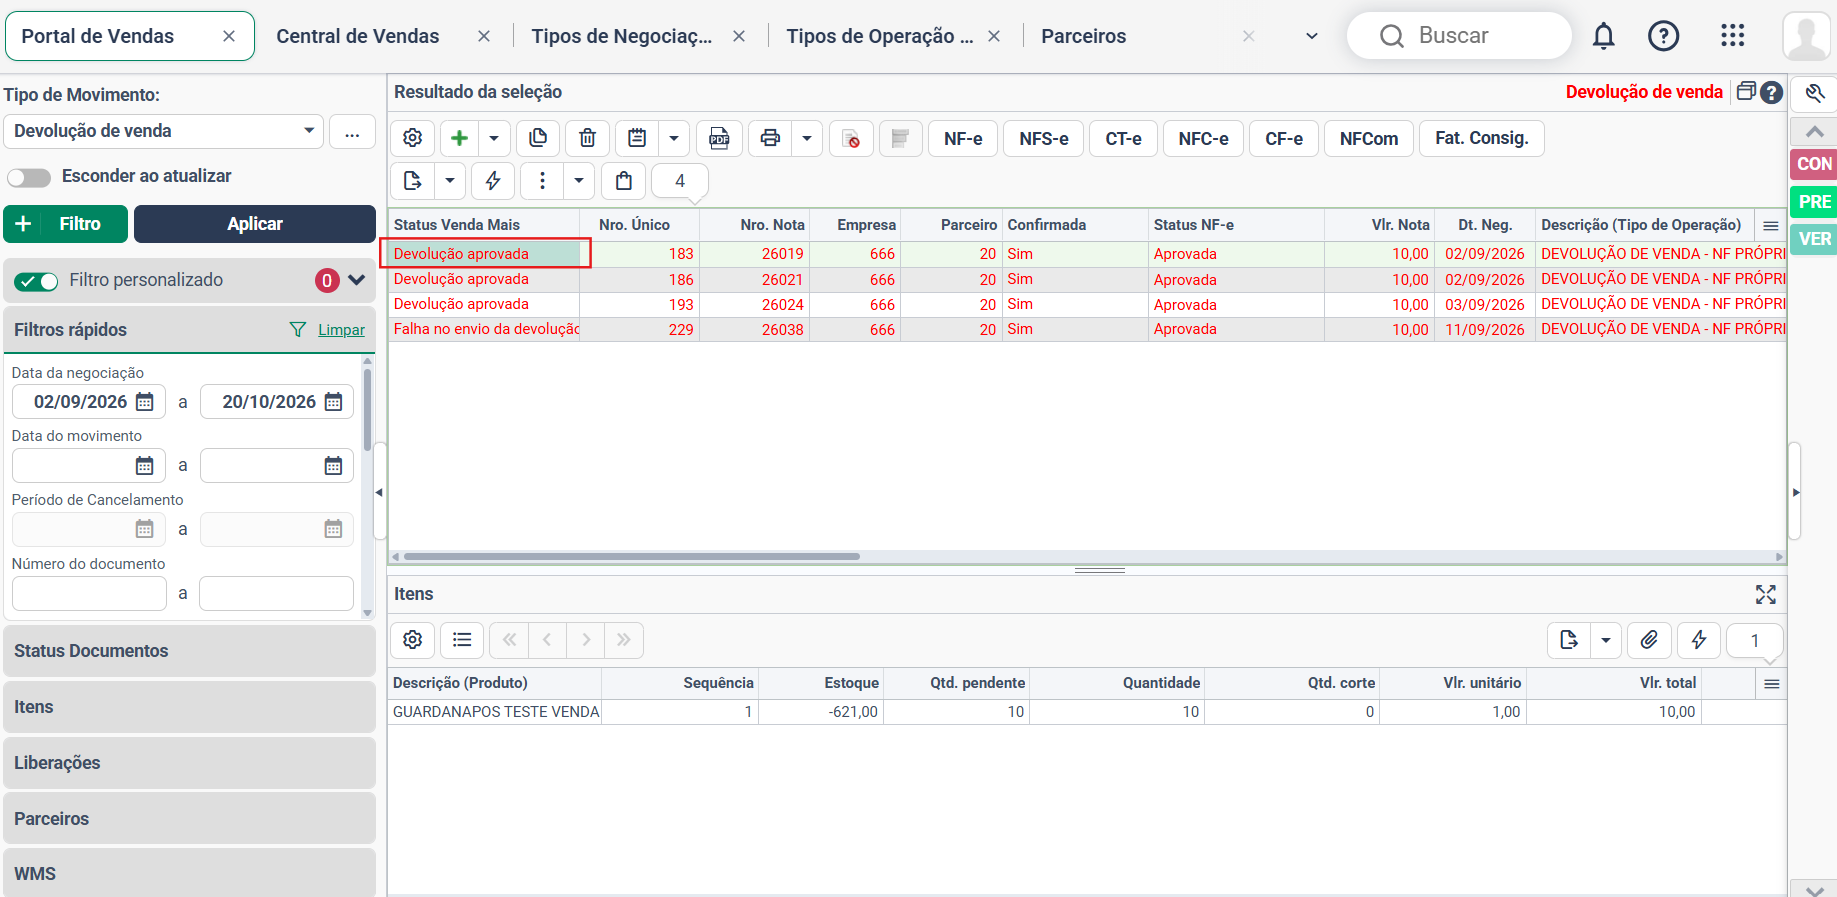Viewport: 1837px width, 897px height.
Task: Switch to Parceiros tab
Action: tap(1084, 36)
